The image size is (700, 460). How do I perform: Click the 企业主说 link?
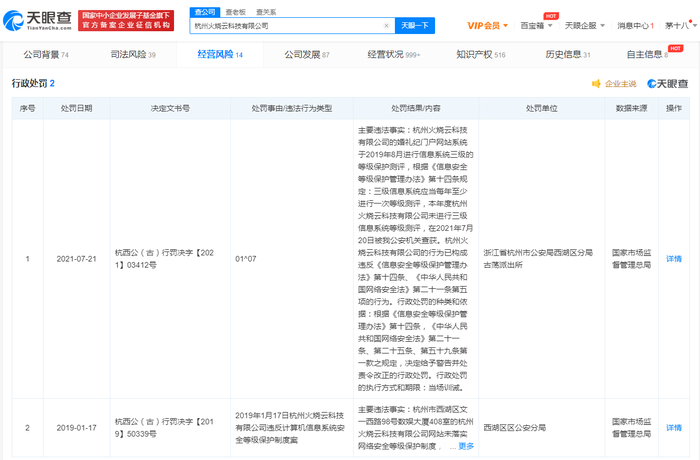click(x=620, y=84)
